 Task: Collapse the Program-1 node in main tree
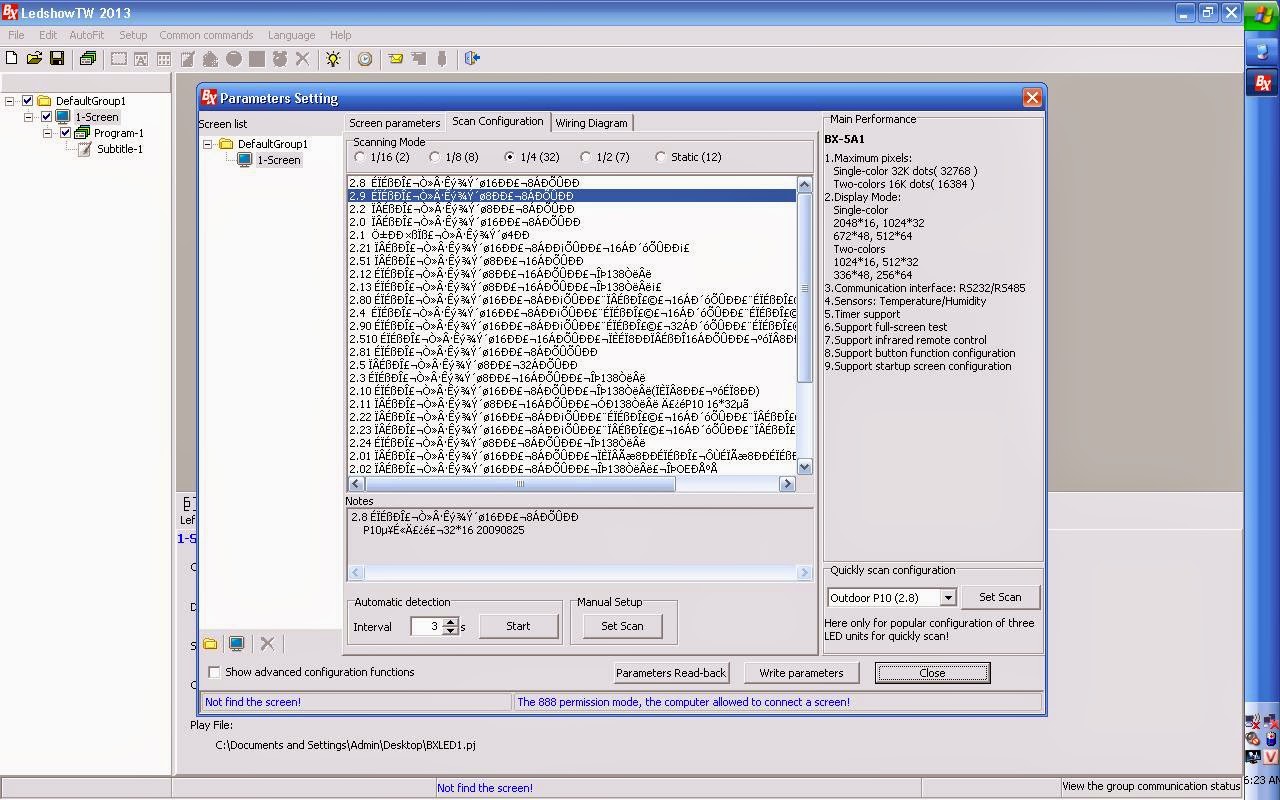point(47,133)
